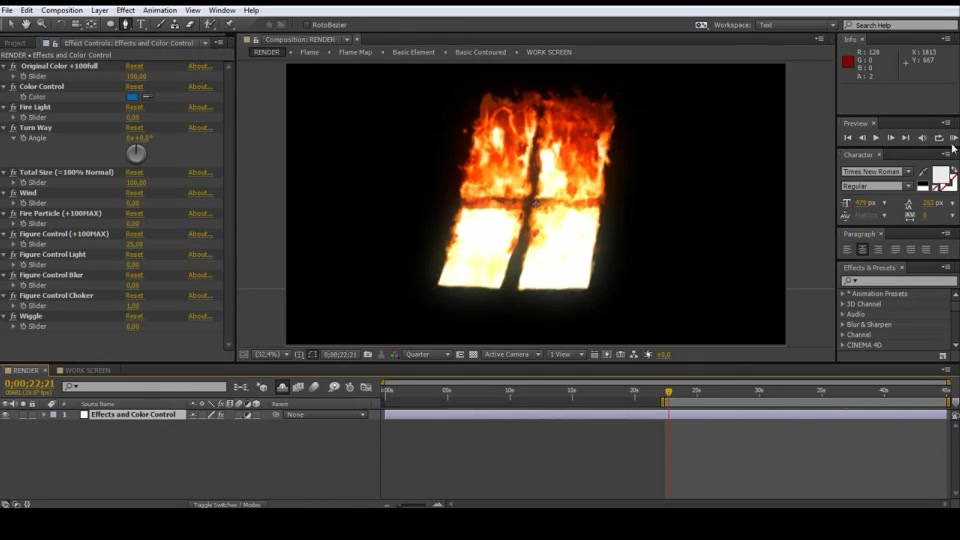
Task: Open the viewer magnification 32,4% dropdown
Action: pyautogui.click(x=272, y=354)
